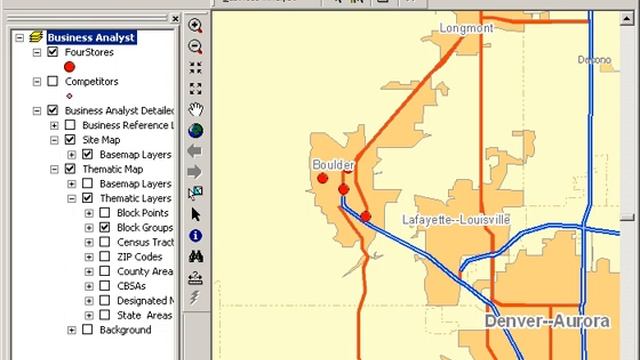
Task: Click the Fixed Zoom Out arrows icon
Action: [x=196, y=89]
